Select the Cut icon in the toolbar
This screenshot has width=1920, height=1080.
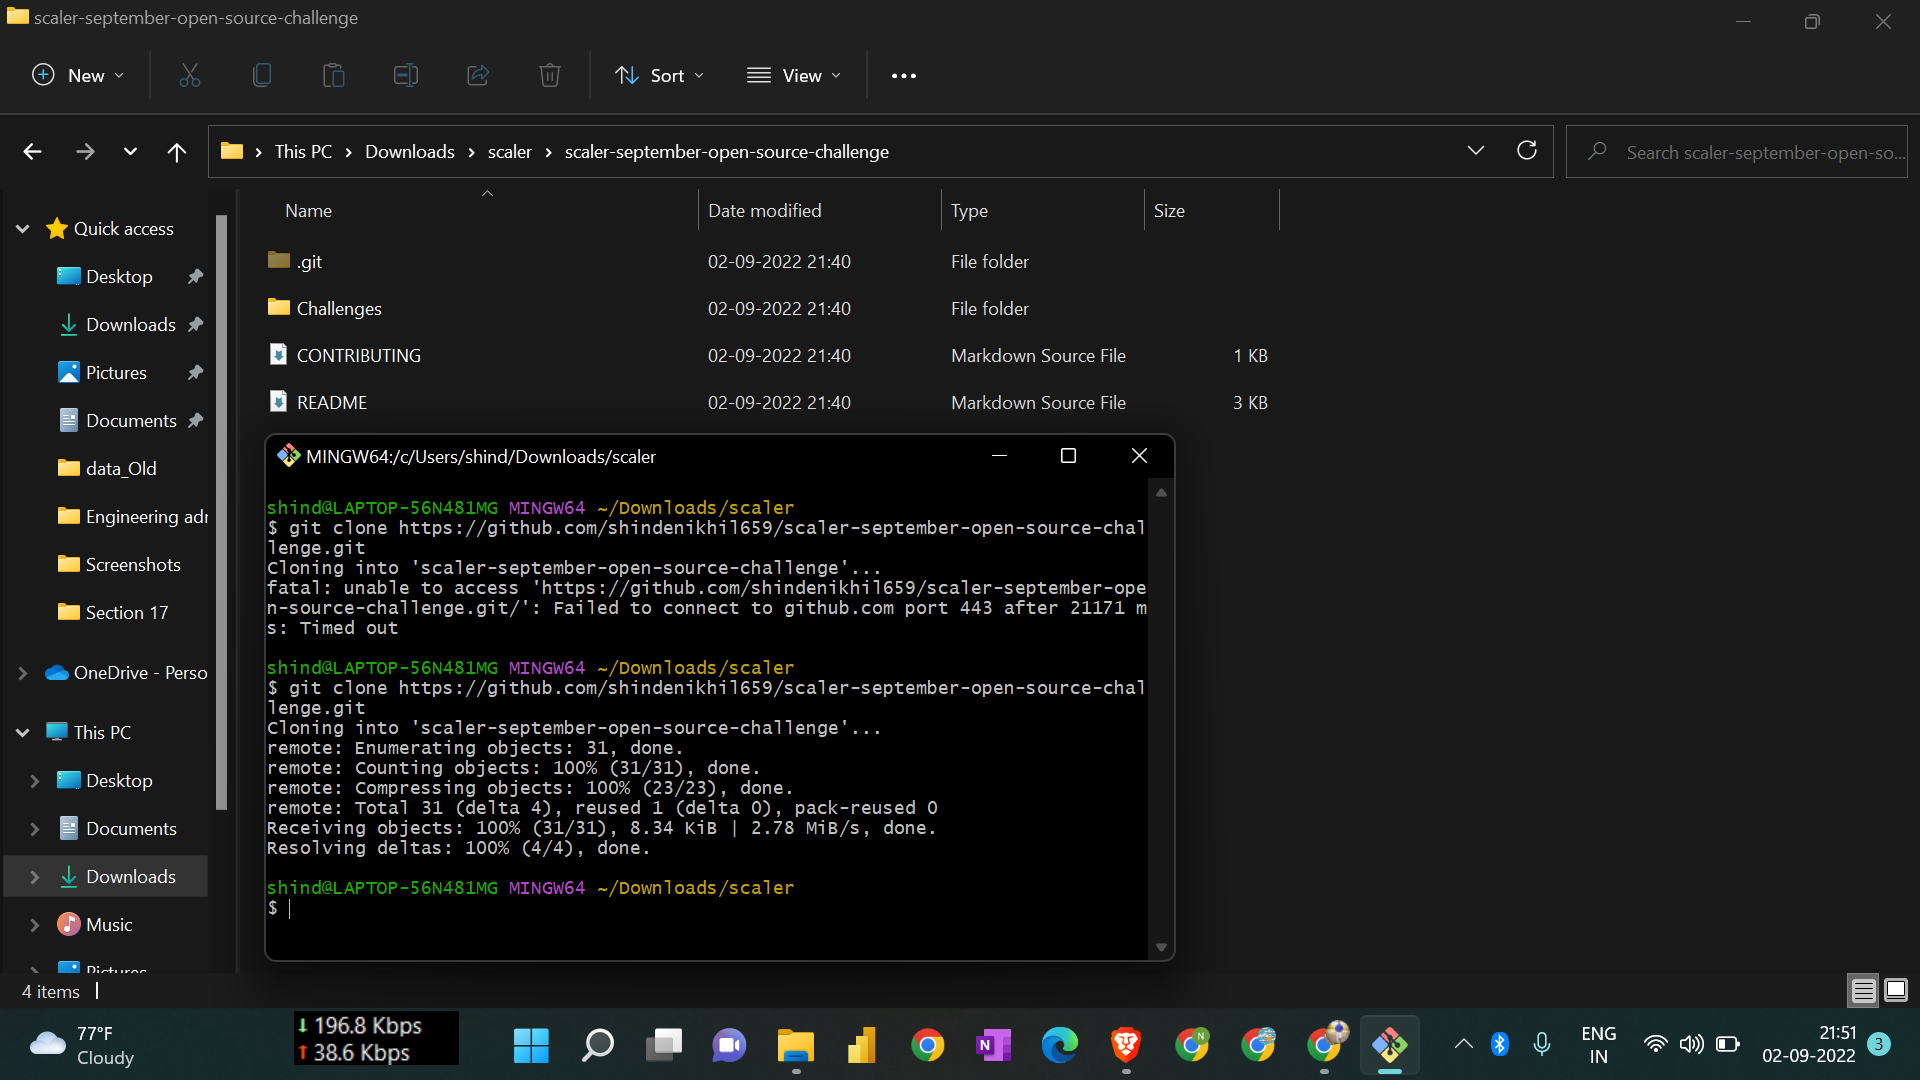(189, 75)
